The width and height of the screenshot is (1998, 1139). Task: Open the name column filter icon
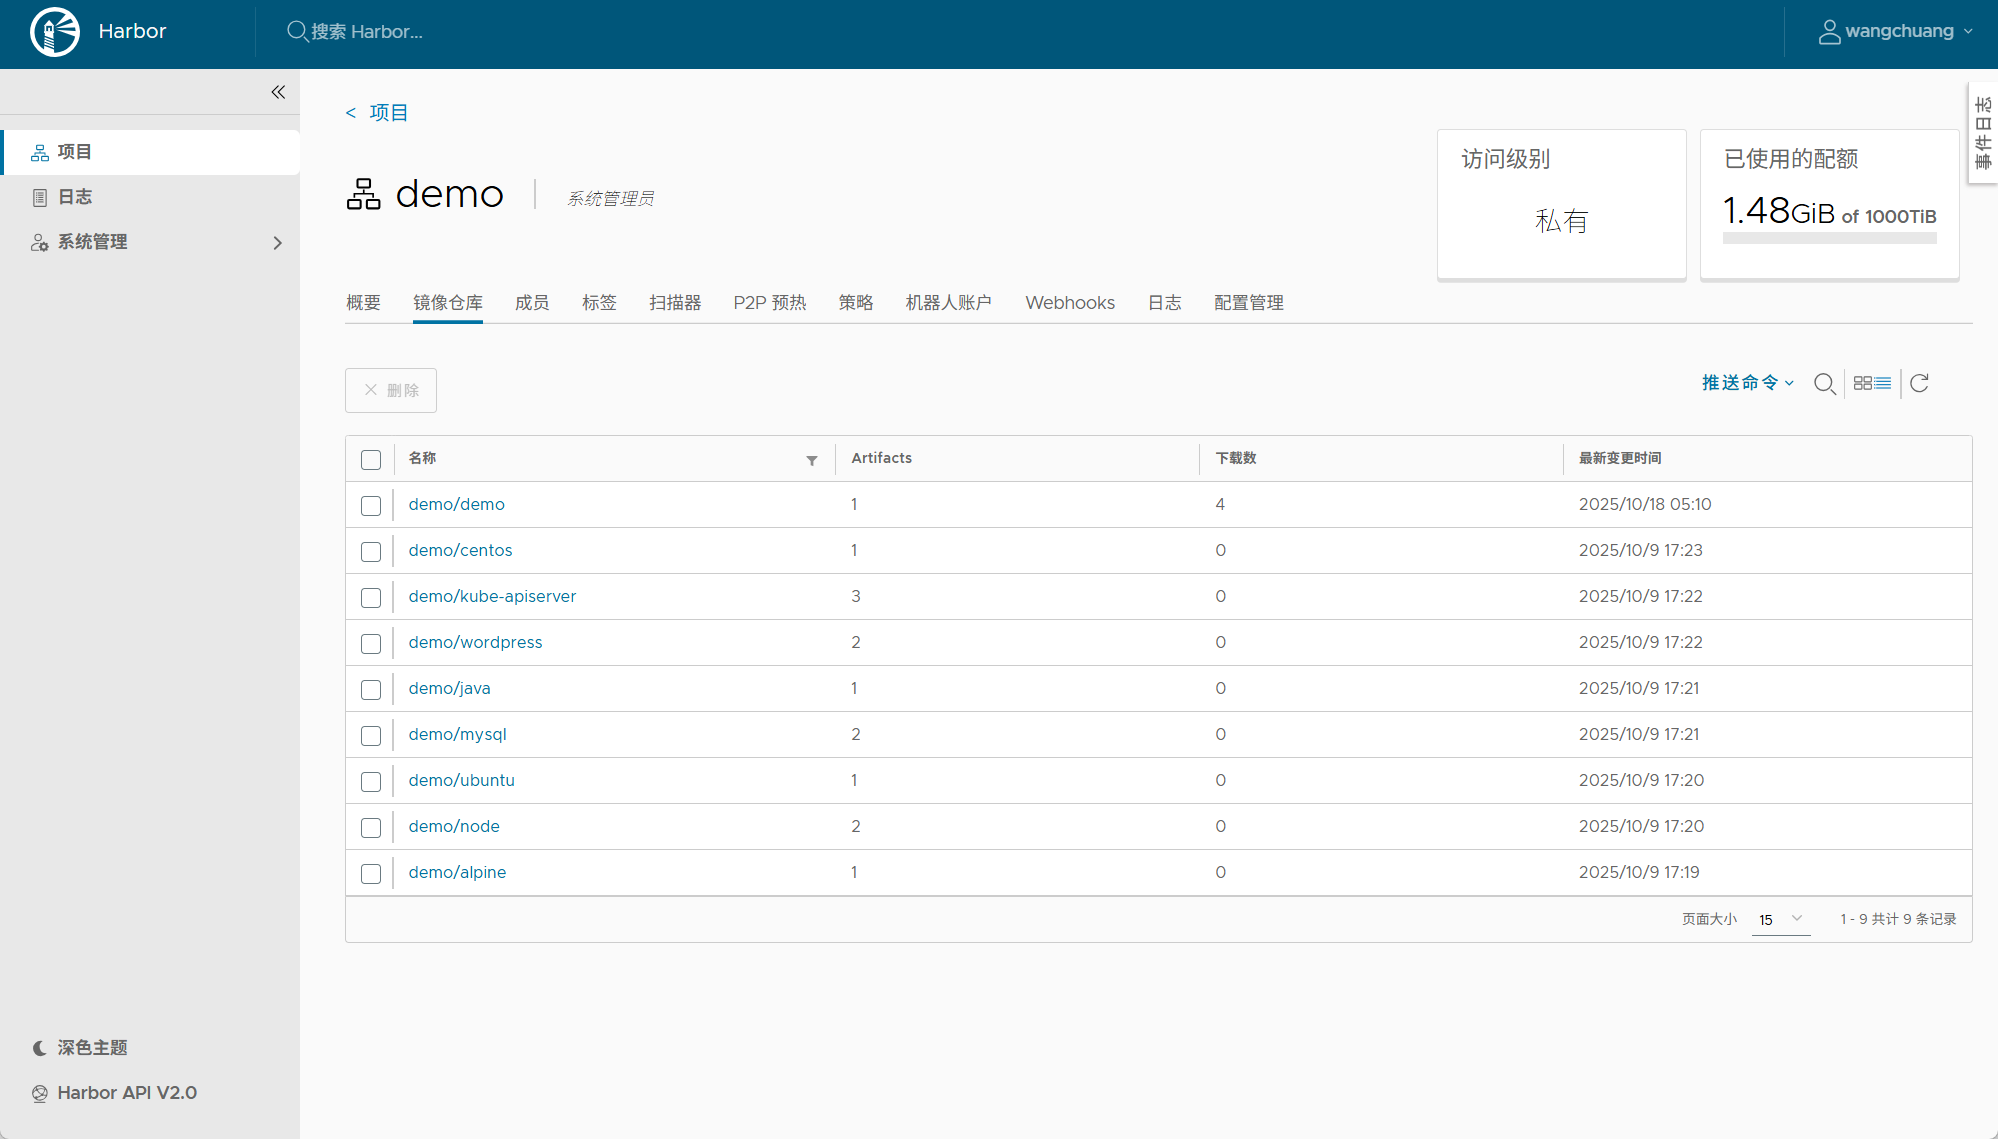(x=811, y=460)
